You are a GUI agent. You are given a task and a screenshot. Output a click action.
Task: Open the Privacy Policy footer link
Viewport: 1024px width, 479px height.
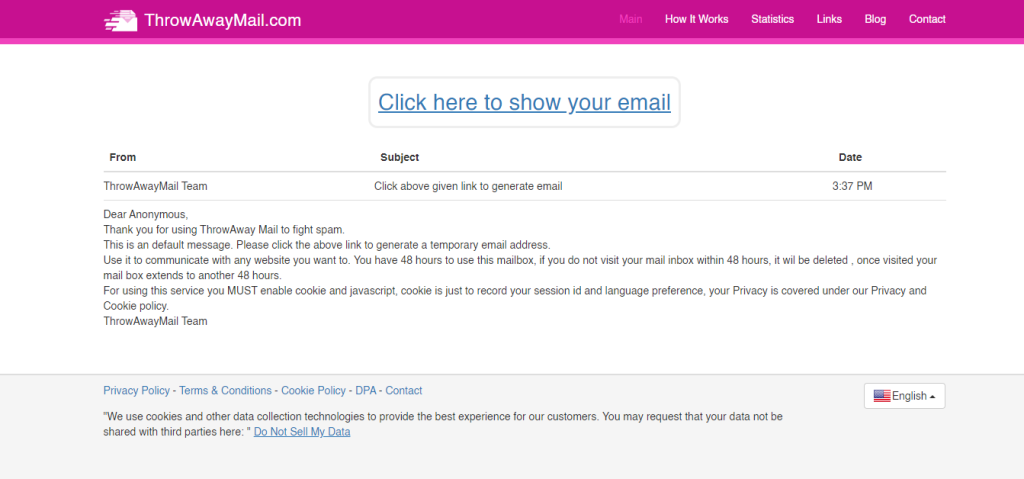[136, 391]
